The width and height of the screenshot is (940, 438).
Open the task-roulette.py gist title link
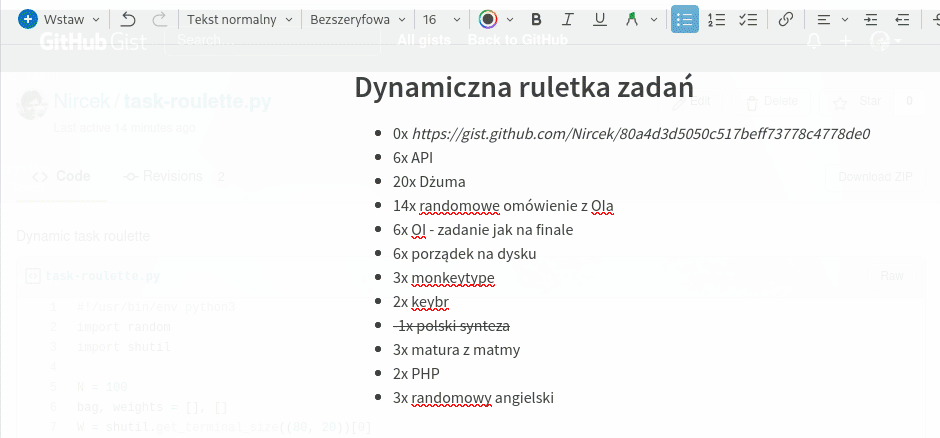197,101
